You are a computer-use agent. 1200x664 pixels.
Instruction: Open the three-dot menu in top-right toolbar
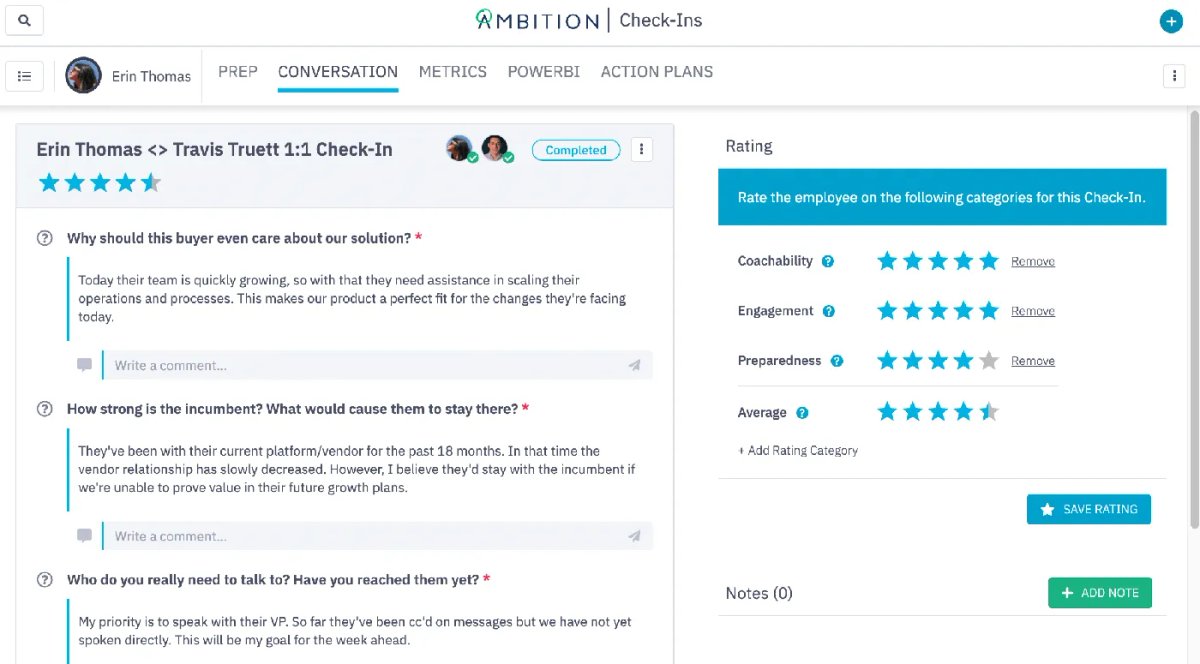pyautogui.click(x=1173, y=76)
